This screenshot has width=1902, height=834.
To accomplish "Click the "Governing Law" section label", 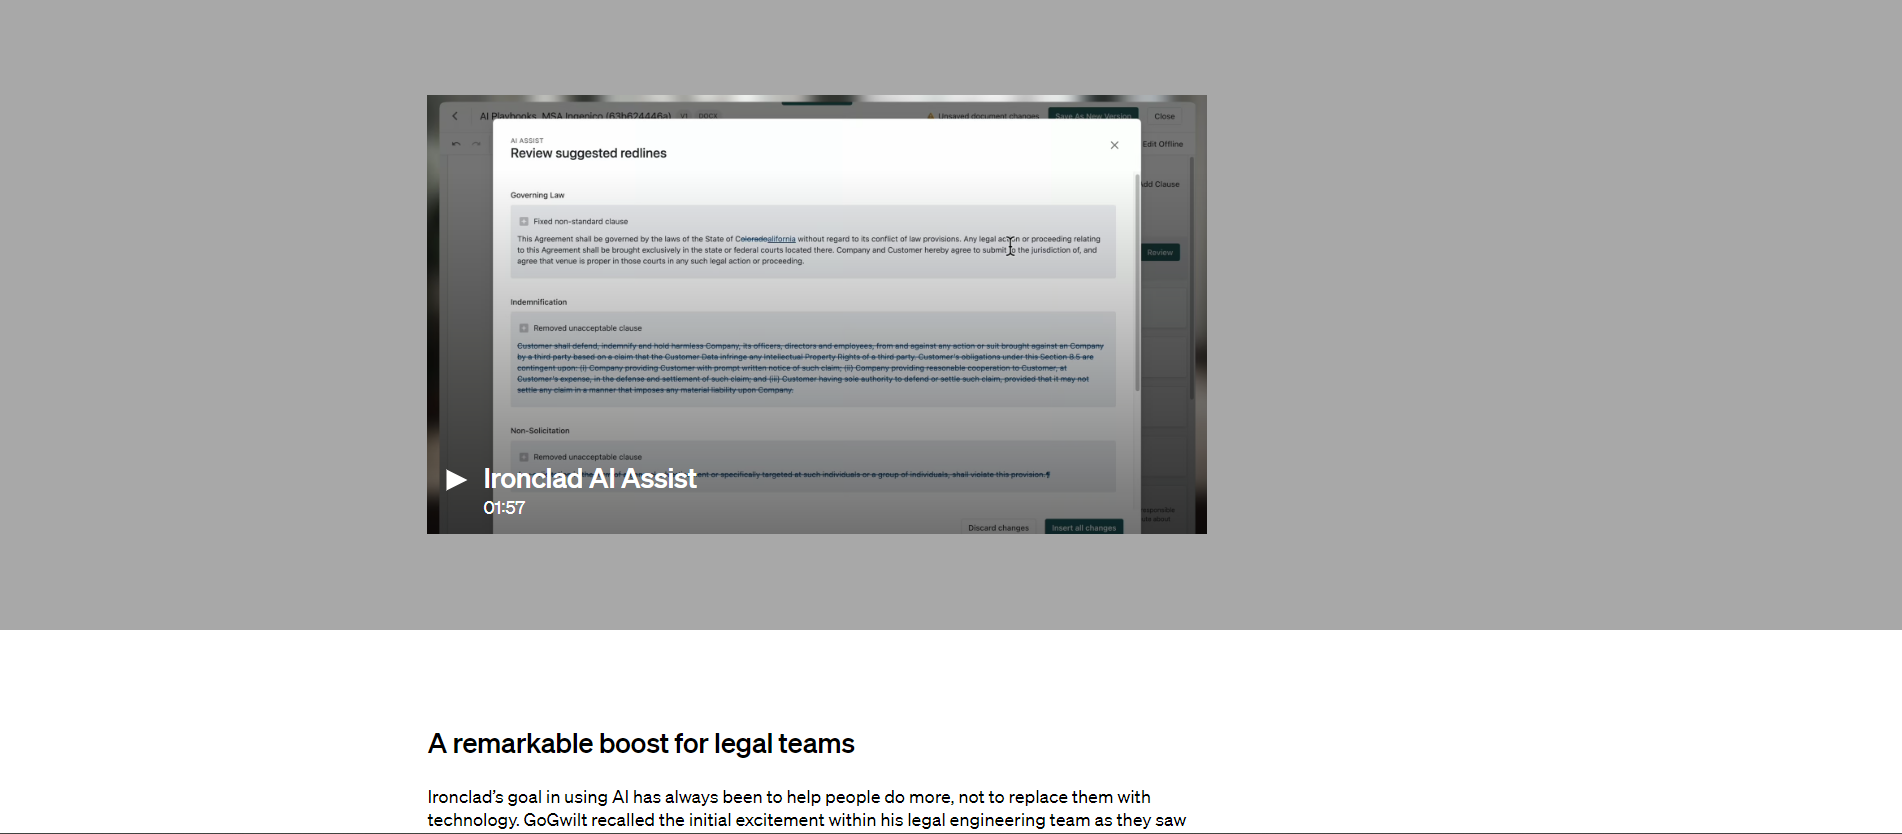I will pos(537,195).
